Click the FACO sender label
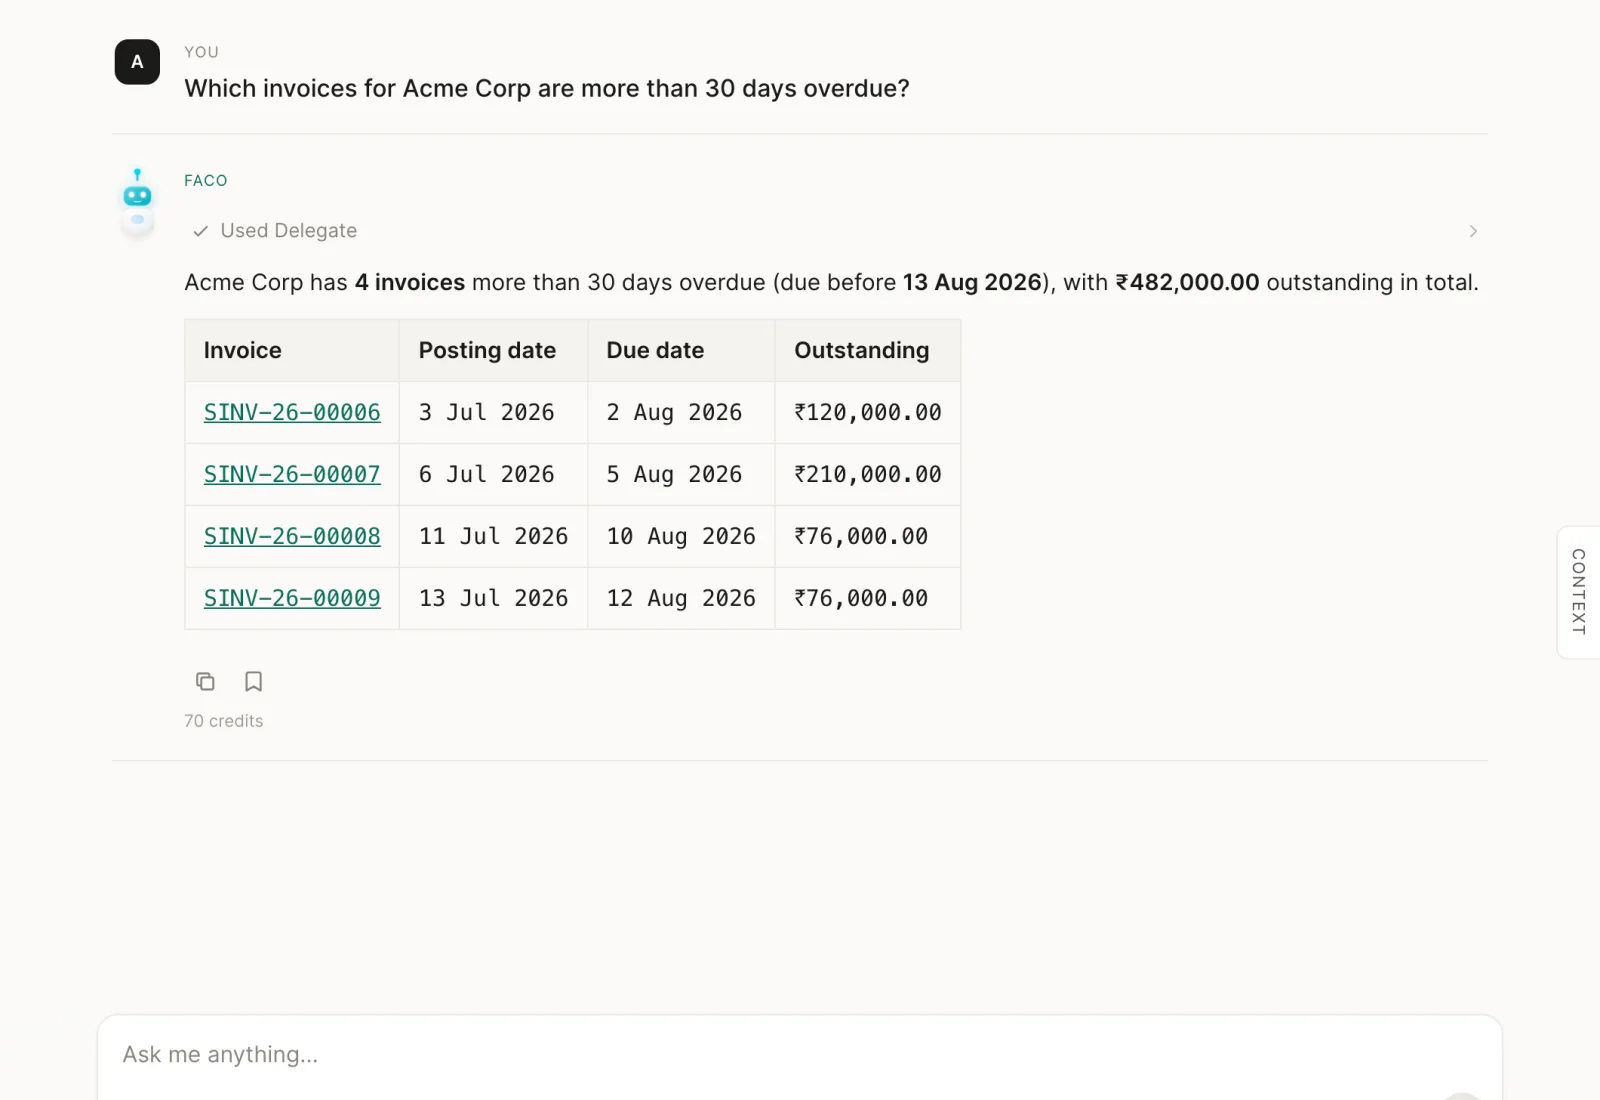Screen dimensions: 1600x1100 click(206, 181)
